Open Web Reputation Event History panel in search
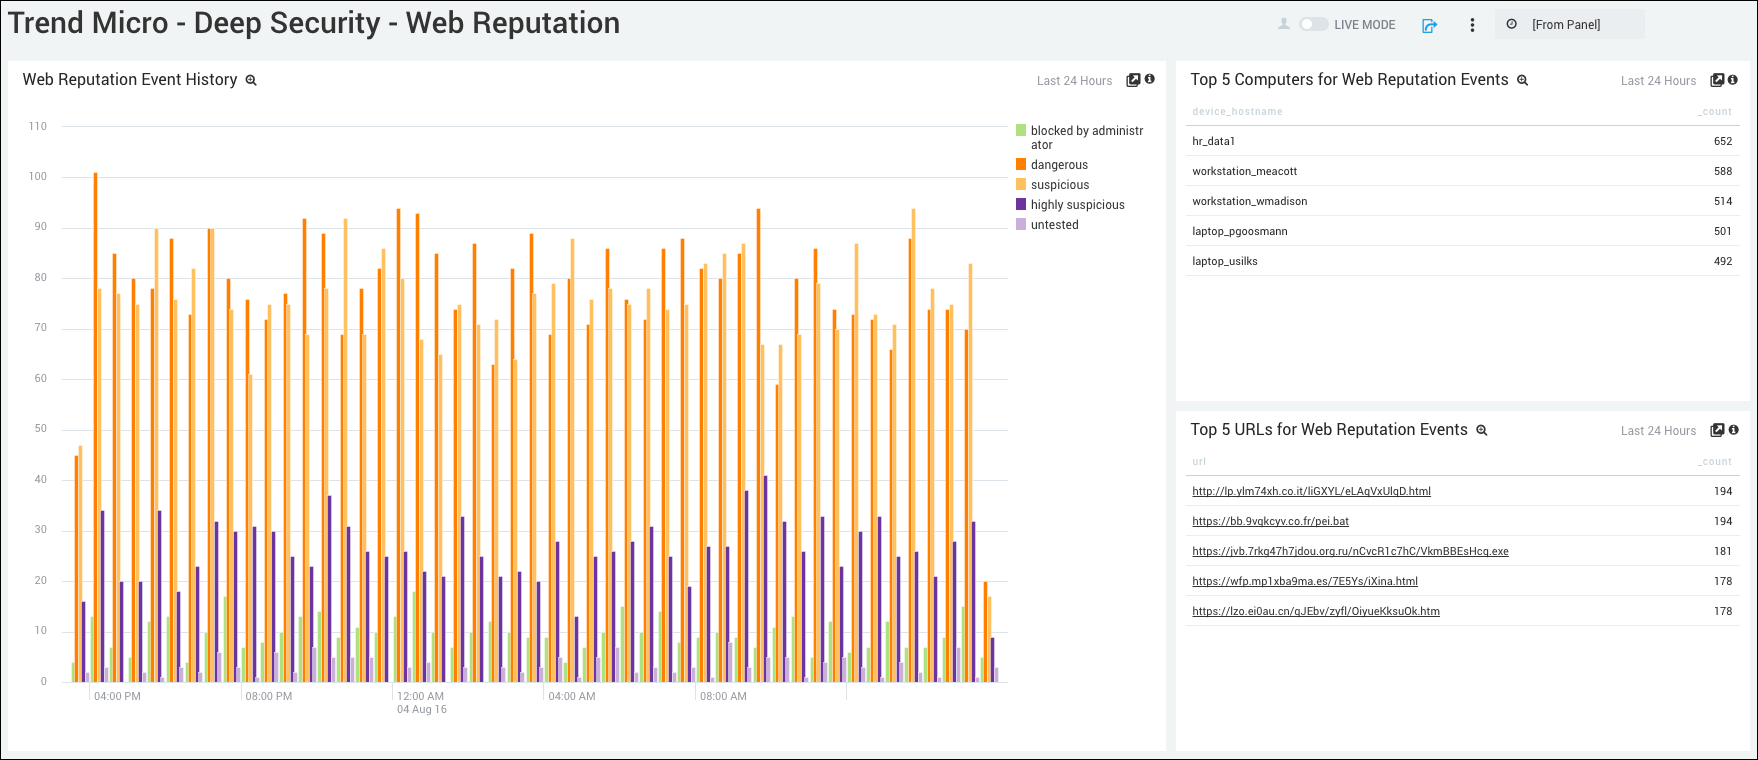 point(1133,80)
